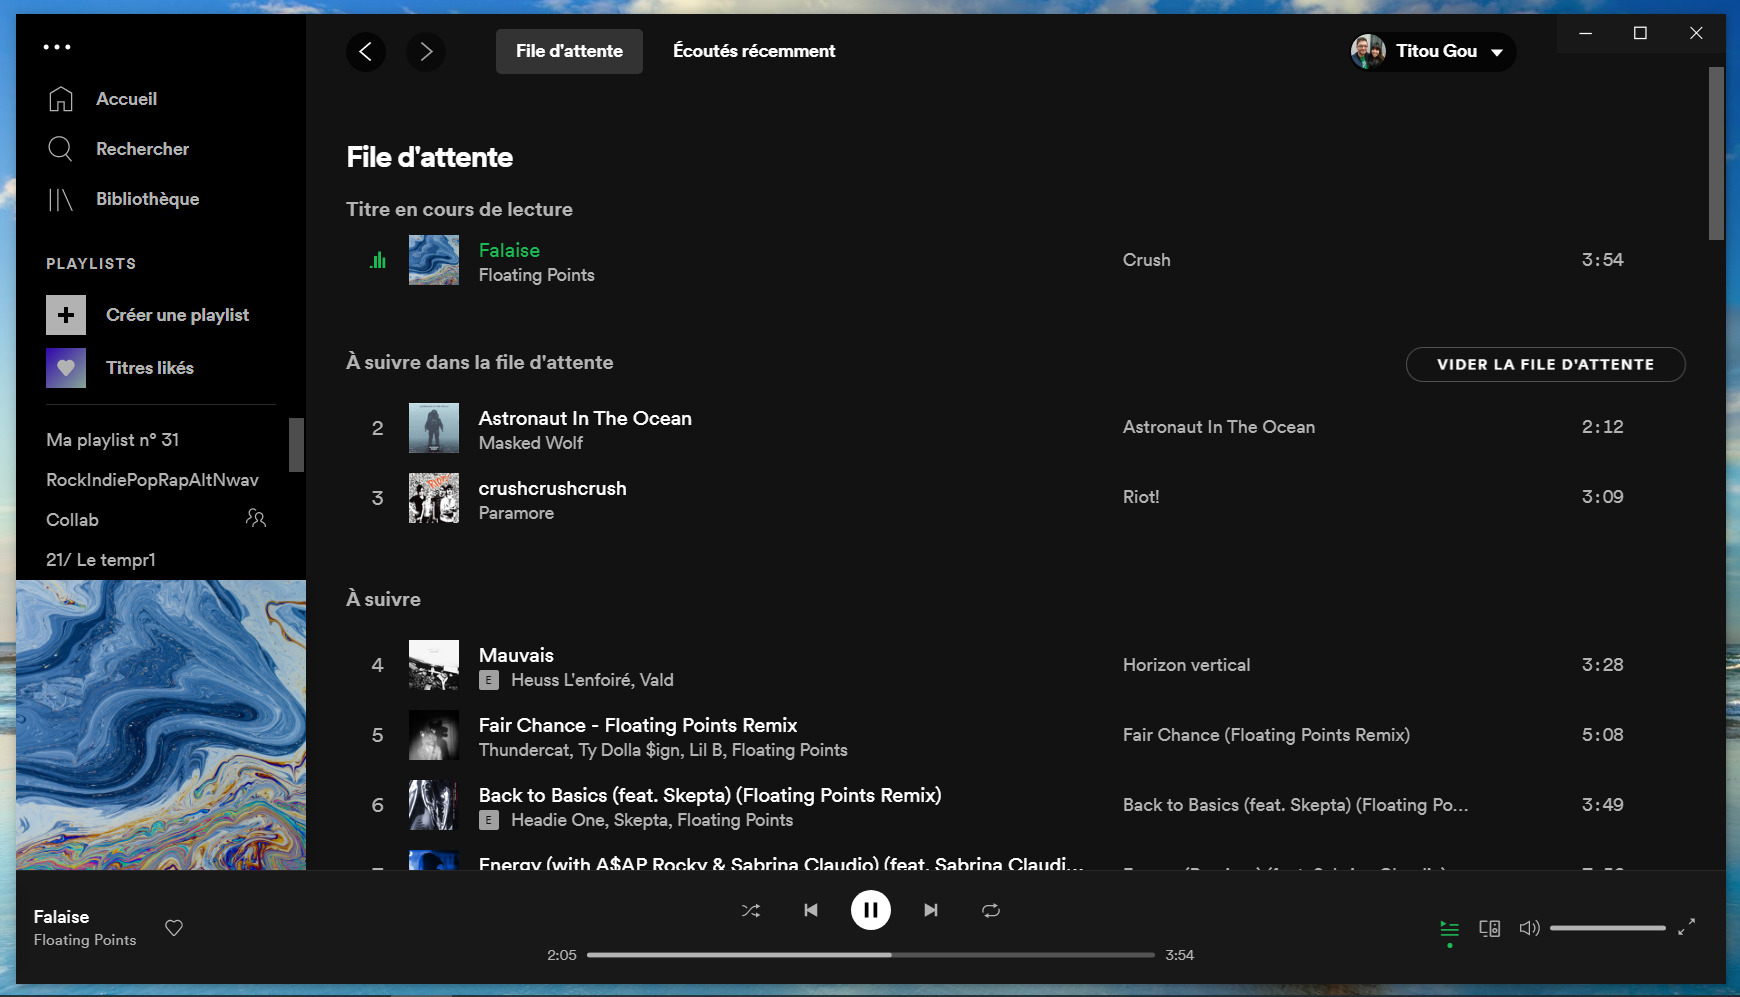Toggle the queue view icon
Image resolution: width=1740 pixels, height=997 pixels.
pyautogui.click(x=1449, y=929)
